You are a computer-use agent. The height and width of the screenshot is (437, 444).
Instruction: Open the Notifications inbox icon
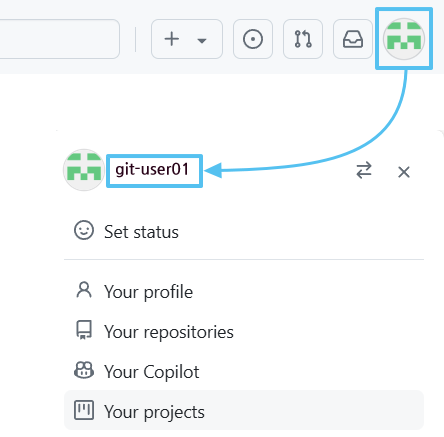coord(353,39)
